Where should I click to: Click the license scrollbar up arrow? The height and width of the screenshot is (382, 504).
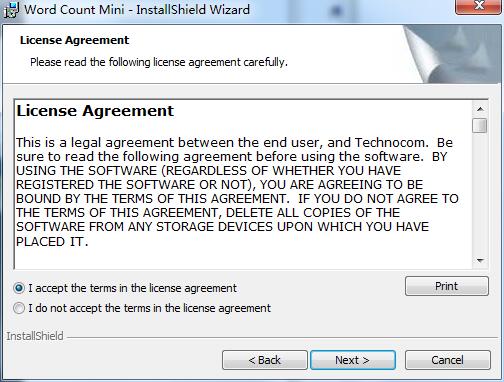click(480, 109)
